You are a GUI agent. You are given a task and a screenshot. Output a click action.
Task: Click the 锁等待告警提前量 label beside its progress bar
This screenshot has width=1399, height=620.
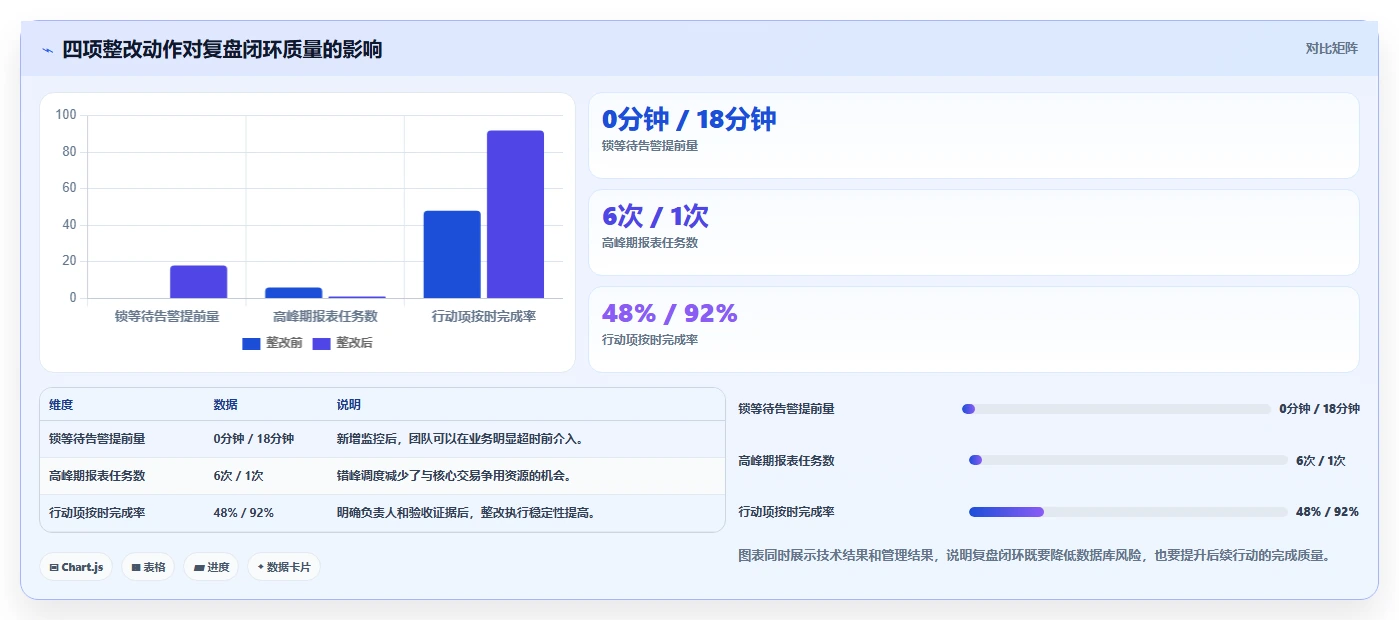click(786, 409)
